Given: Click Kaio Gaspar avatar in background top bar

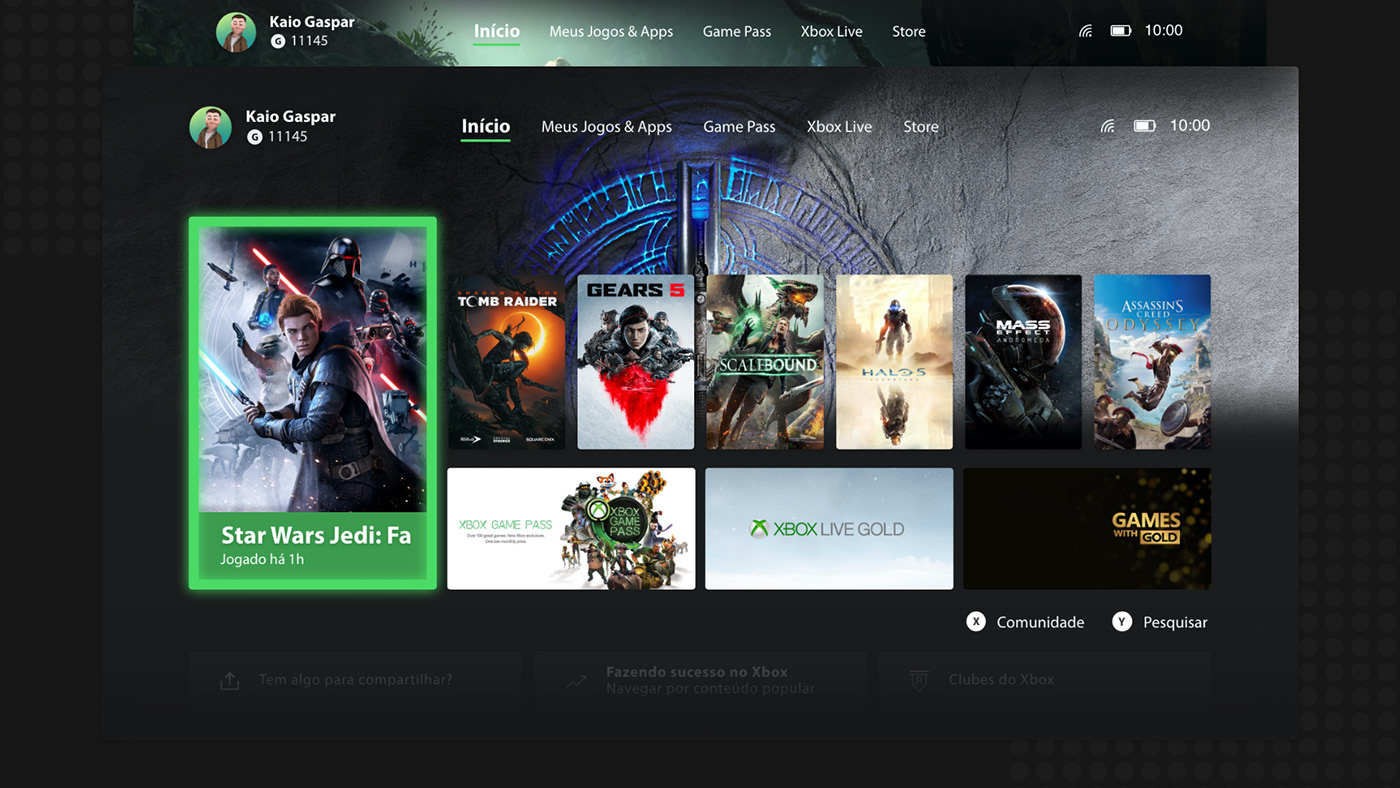Looking at the screenshot, I should pyautogui.click(x=236, y=32).
